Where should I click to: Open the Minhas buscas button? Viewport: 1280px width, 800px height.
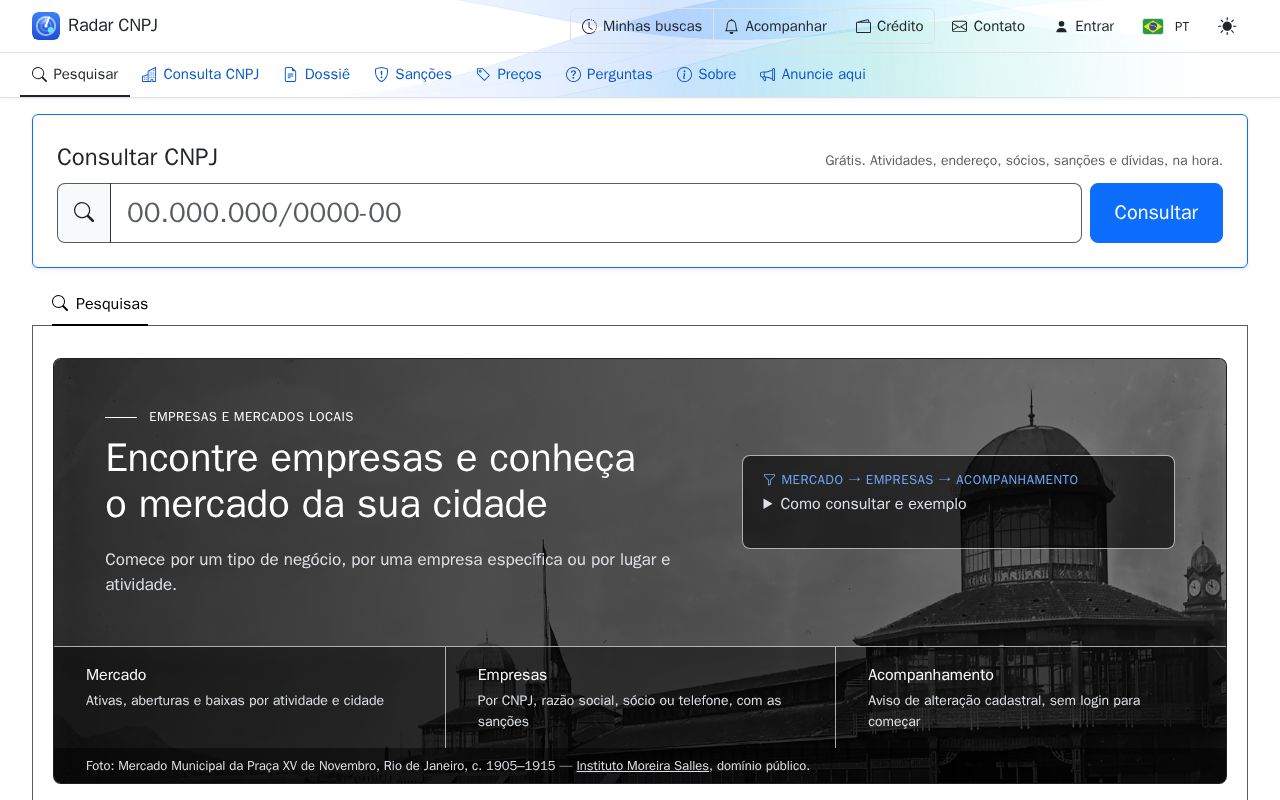[642, 27]
